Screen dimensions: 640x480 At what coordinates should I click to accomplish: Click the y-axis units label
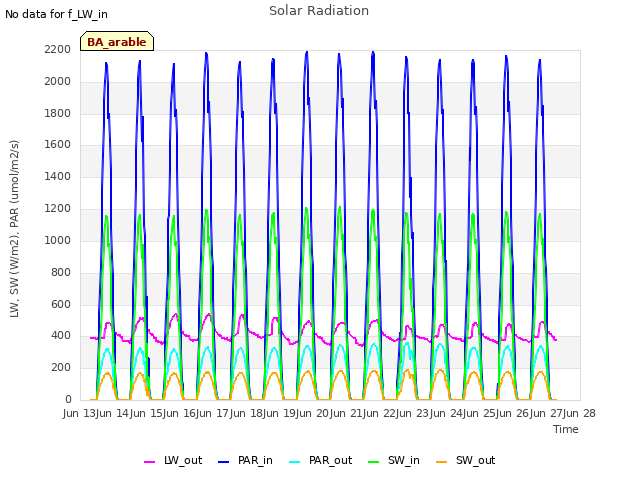coord(15,229)
